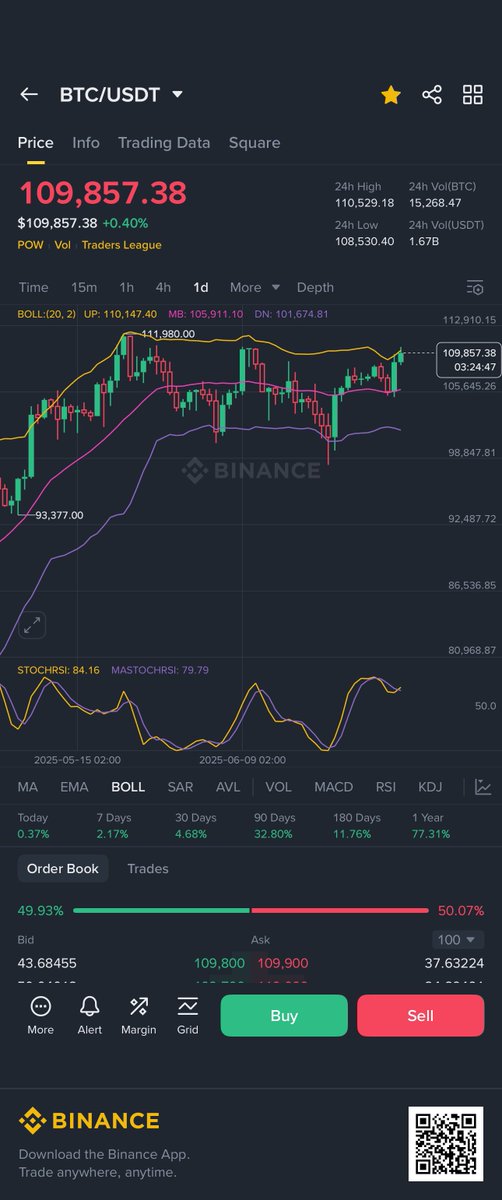
Task: Open the Trading Data tab
Action: click(164, 143)
